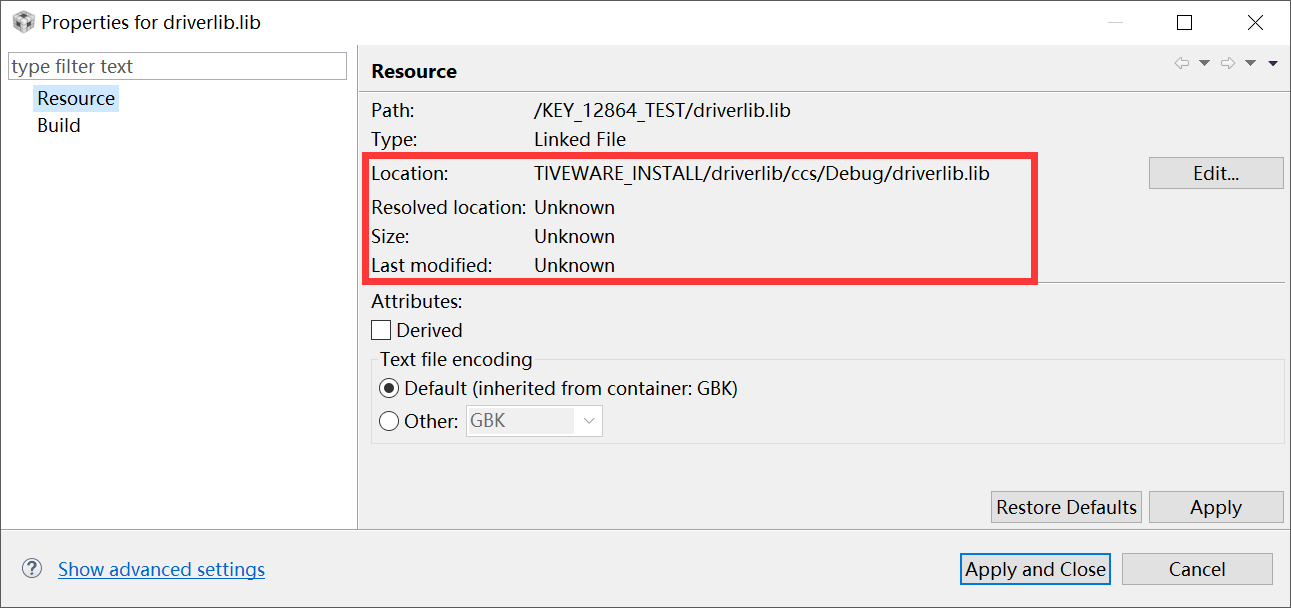
Task: Open Show advanced settings link
Action: [161, 568]
